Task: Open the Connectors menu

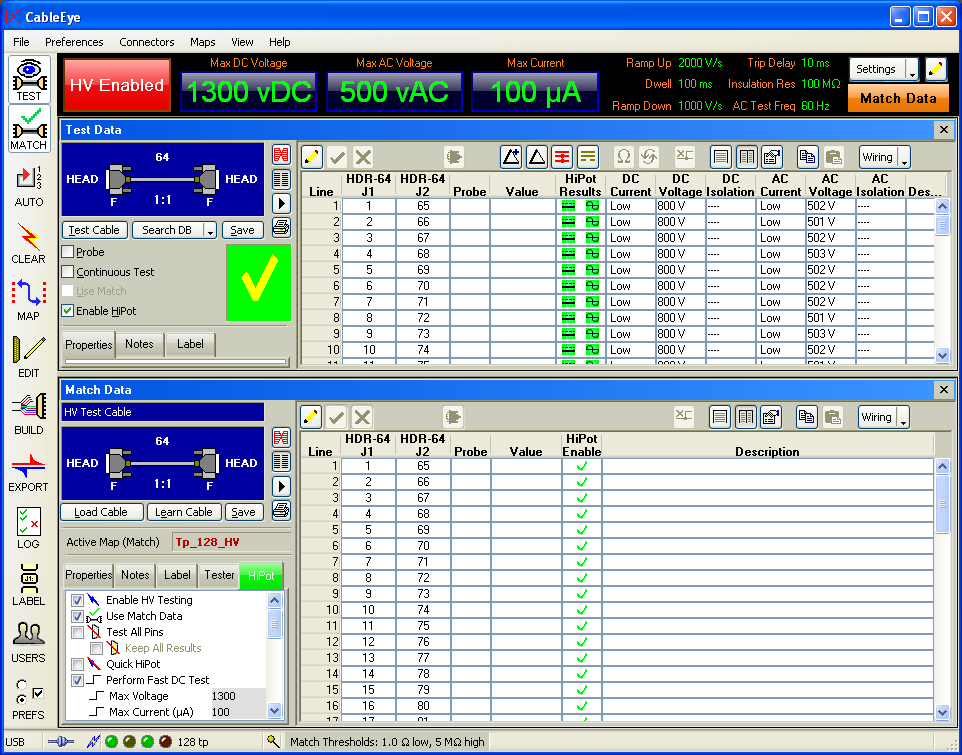Action: [147, 42]
